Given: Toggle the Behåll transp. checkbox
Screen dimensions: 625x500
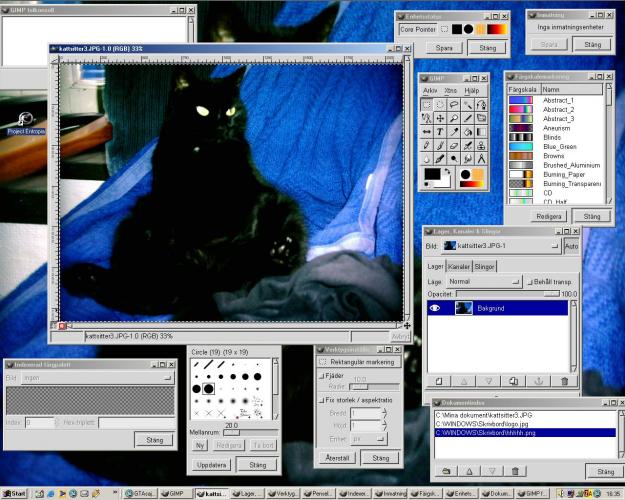Looking at the screenshot, I should (x=529, y=282).
